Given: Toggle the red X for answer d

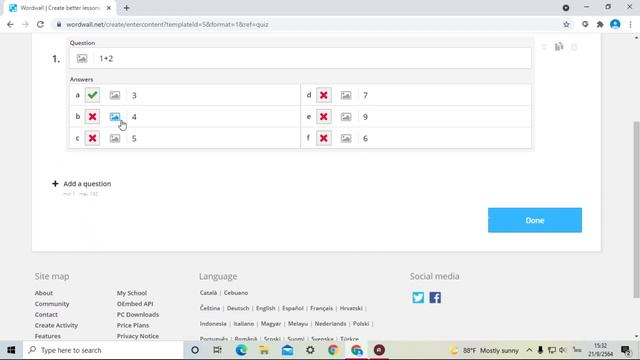Looking at the screenshot, I should tap(324, 95).
